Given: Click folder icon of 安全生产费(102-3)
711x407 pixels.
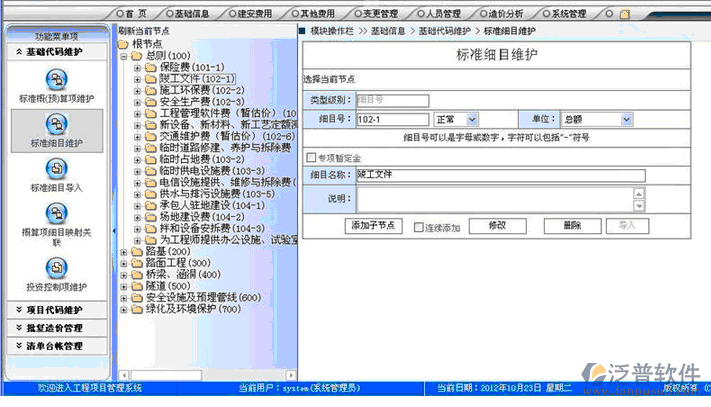Looking at the screenshot, I should 151,102.
